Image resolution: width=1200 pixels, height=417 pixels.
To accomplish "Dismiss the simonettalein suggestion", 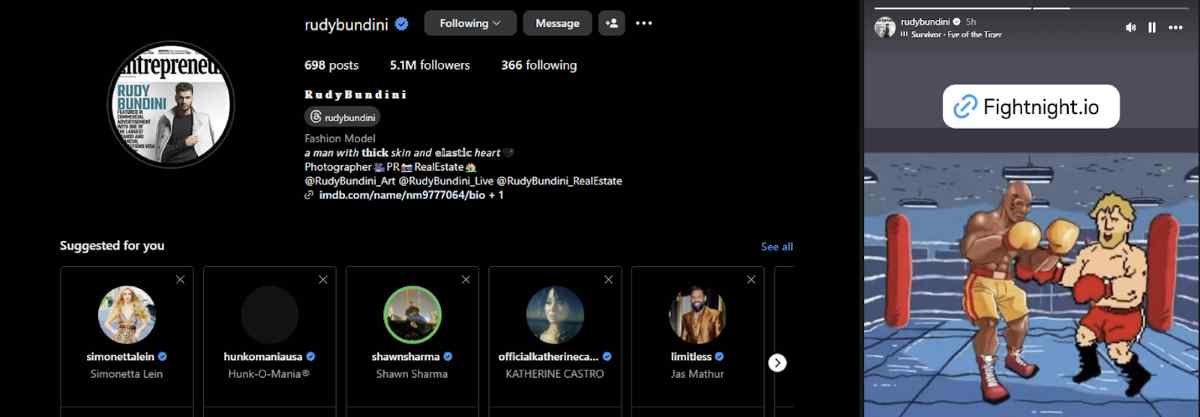I will 180,280.
